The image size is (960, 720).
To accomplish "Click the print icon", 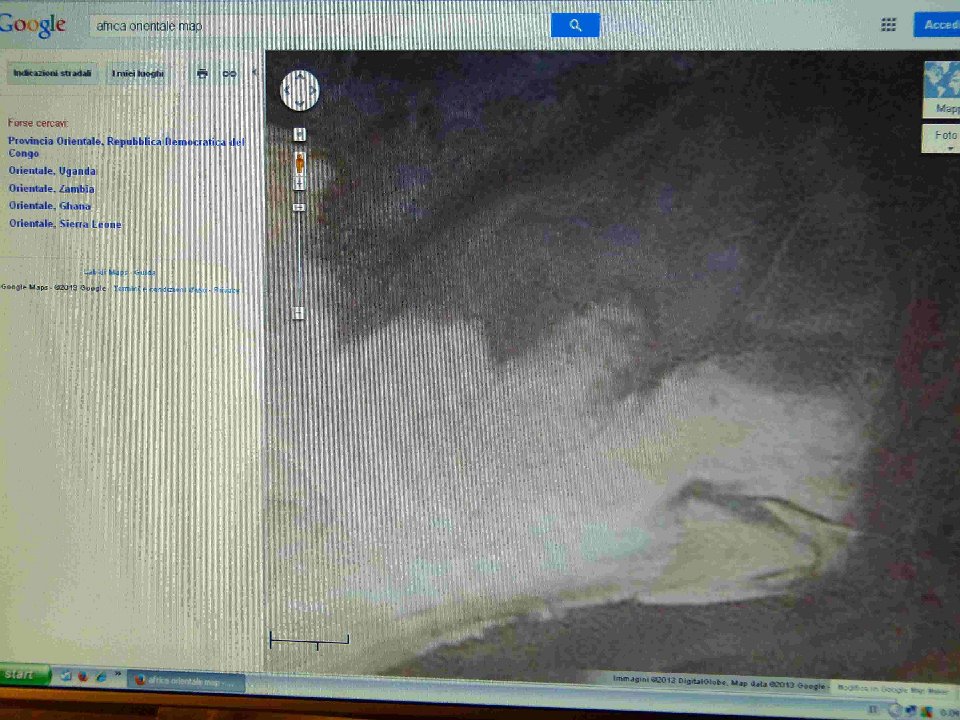I will tap(202, 74).
